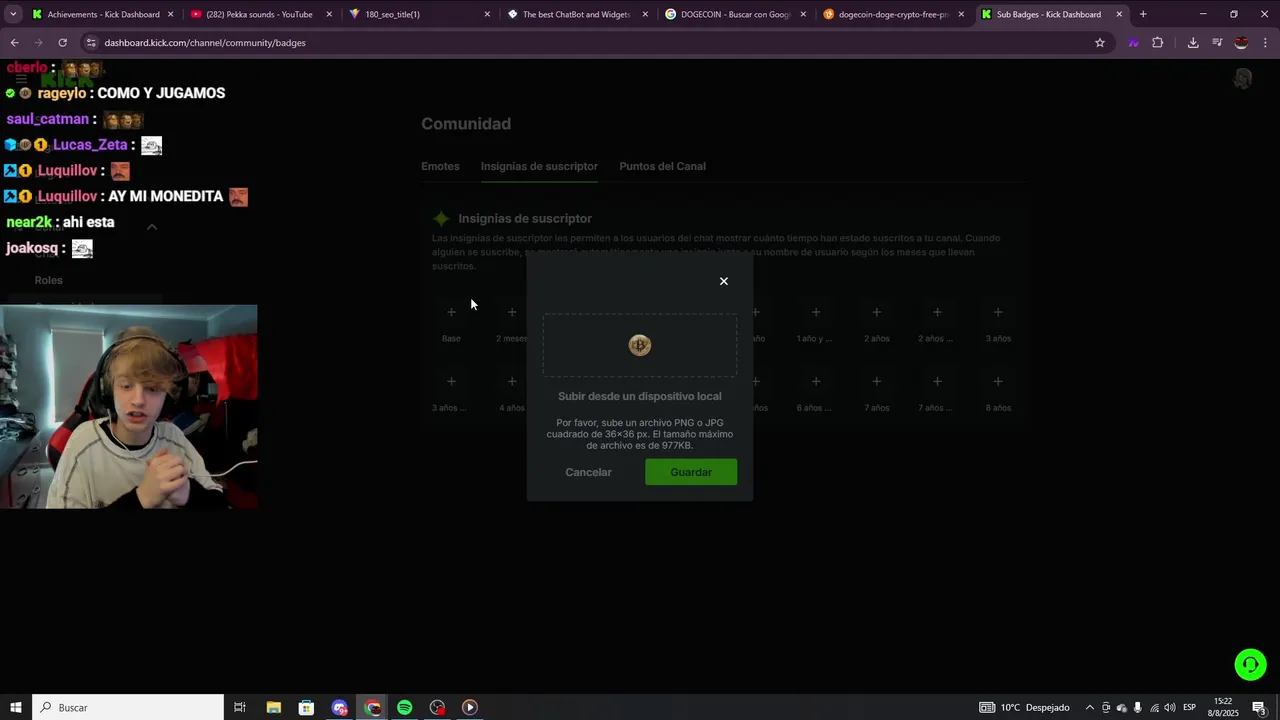
Task: Open the green support chat bubble
Action: tap(1250, 664)
